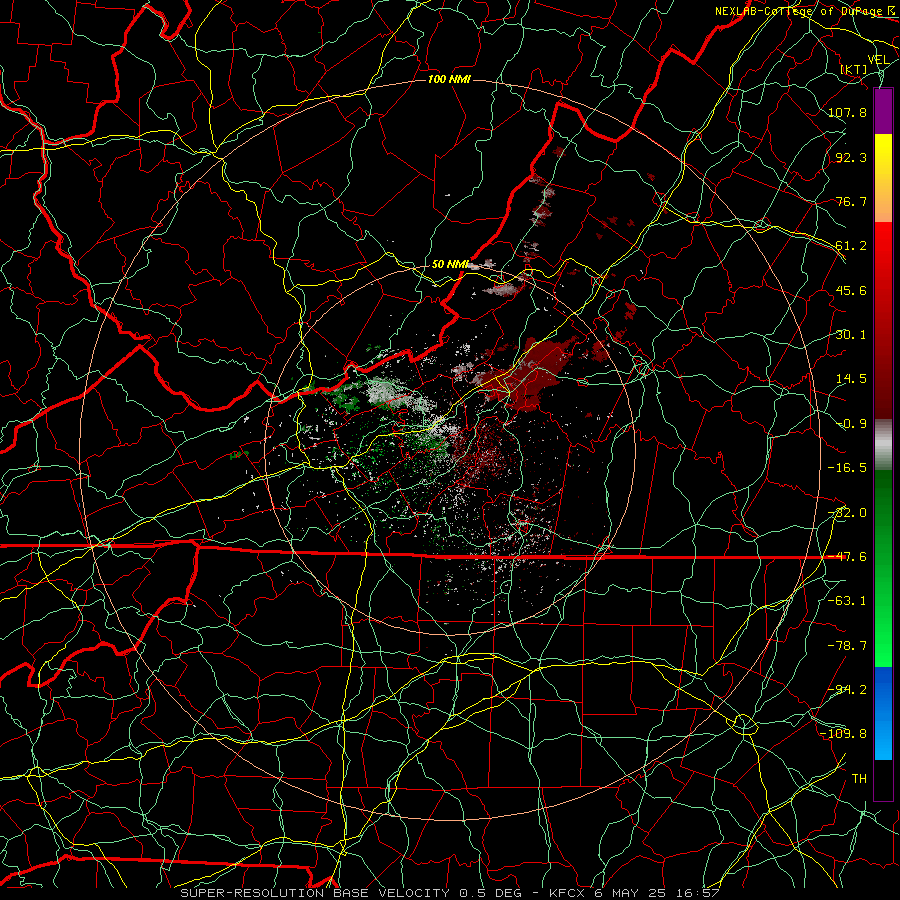Image resolution: width=900 pixels, height=900 pixels.
Task: Select the 76.7 scale value
Action: pyautogui.click(x=851, y=201)
